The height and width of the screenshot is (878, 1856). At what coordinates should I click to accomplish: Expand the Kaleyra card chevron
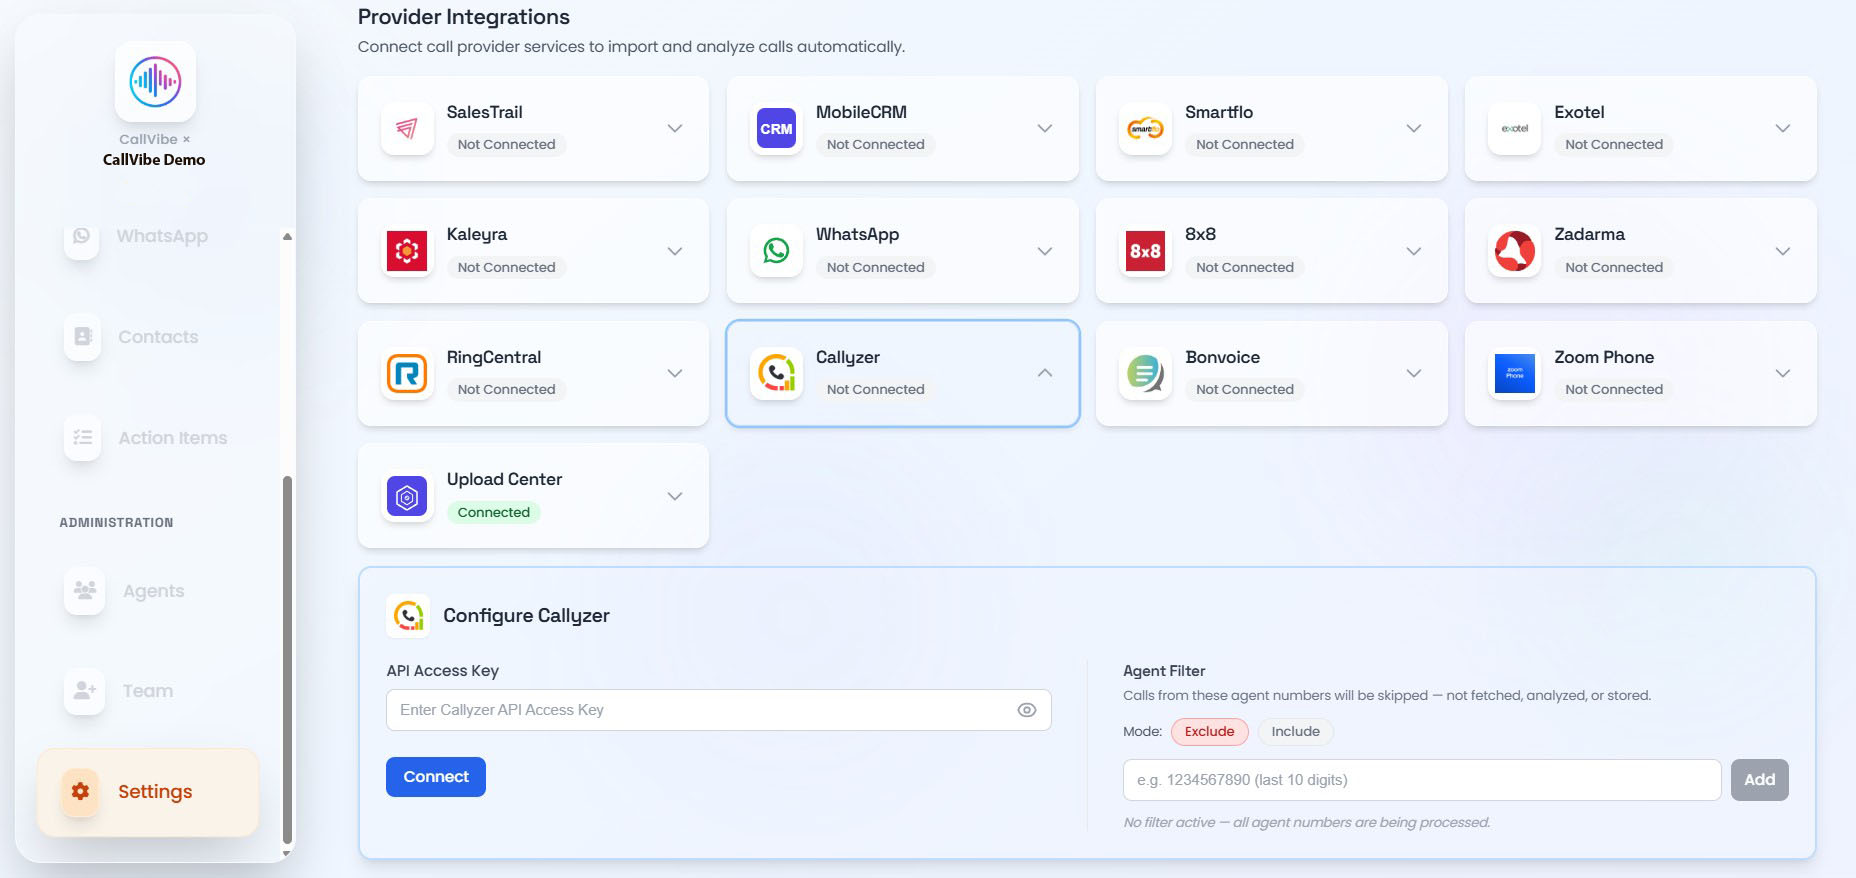pos(675,251)
